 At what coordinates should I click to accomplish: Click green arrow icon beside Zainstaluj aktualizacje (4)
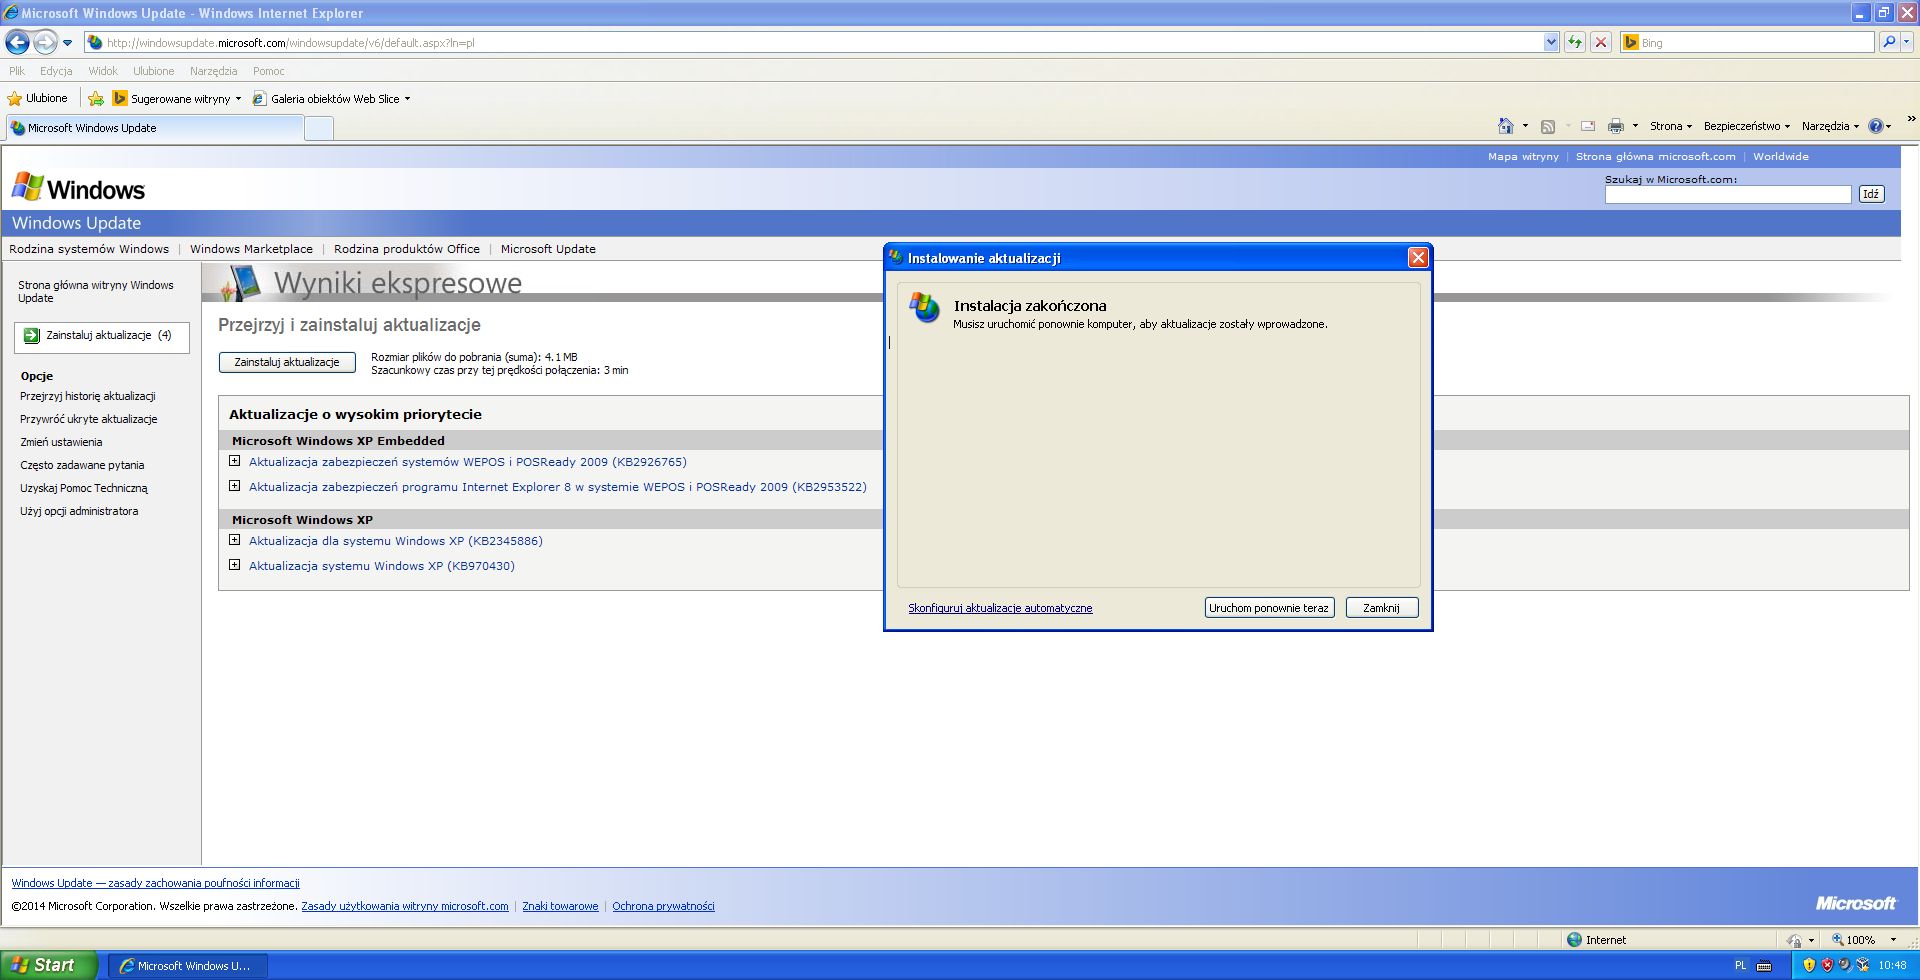(x=32, y=336)
